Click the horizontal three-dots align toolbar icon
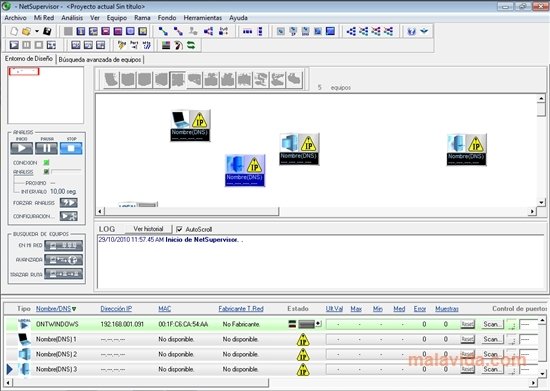 pyautogui.click(x=248, y=31)
